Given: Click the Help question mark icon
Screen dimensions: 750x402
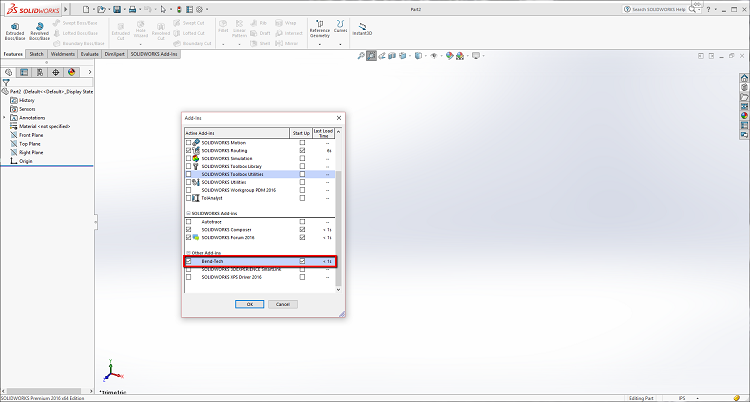Looking at the screenshot, I should click(708, 9).
